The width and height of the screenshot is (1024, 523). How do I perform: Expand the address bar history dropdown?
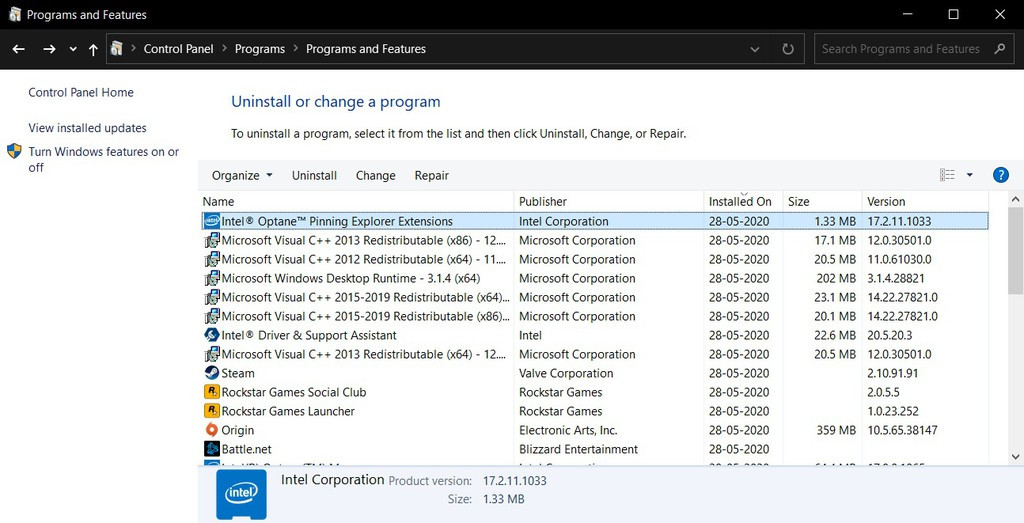[755, 49]
